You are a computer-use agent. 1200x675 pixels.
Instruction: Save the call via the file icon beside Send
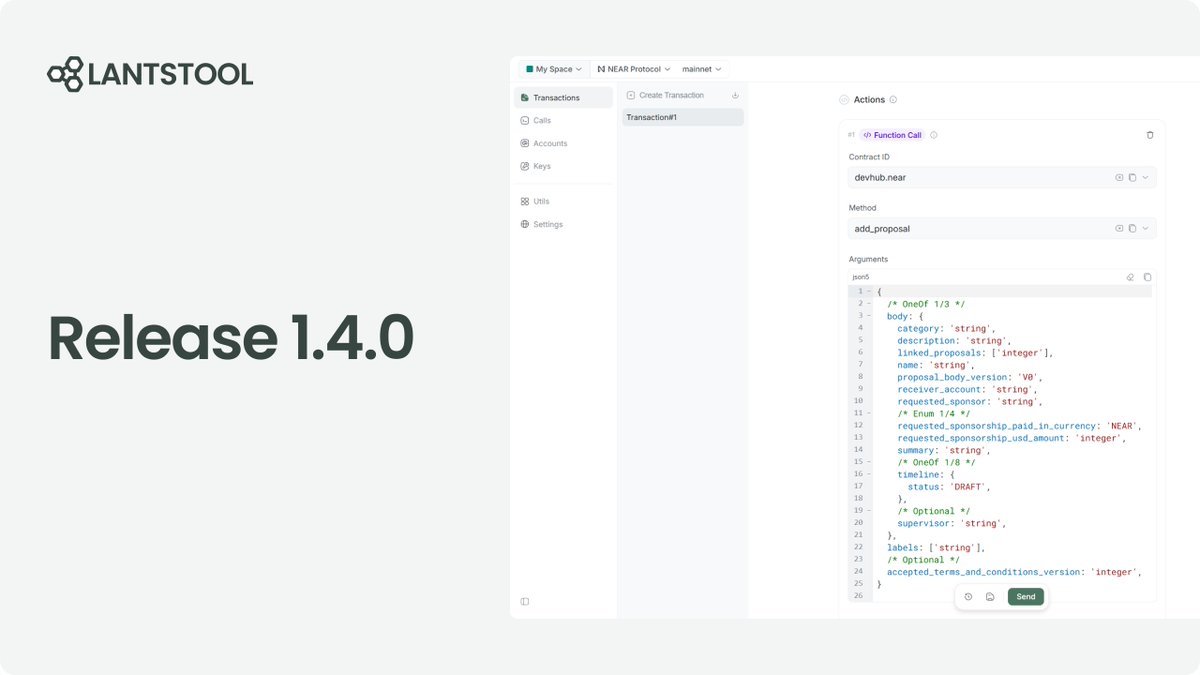point(990,596)
